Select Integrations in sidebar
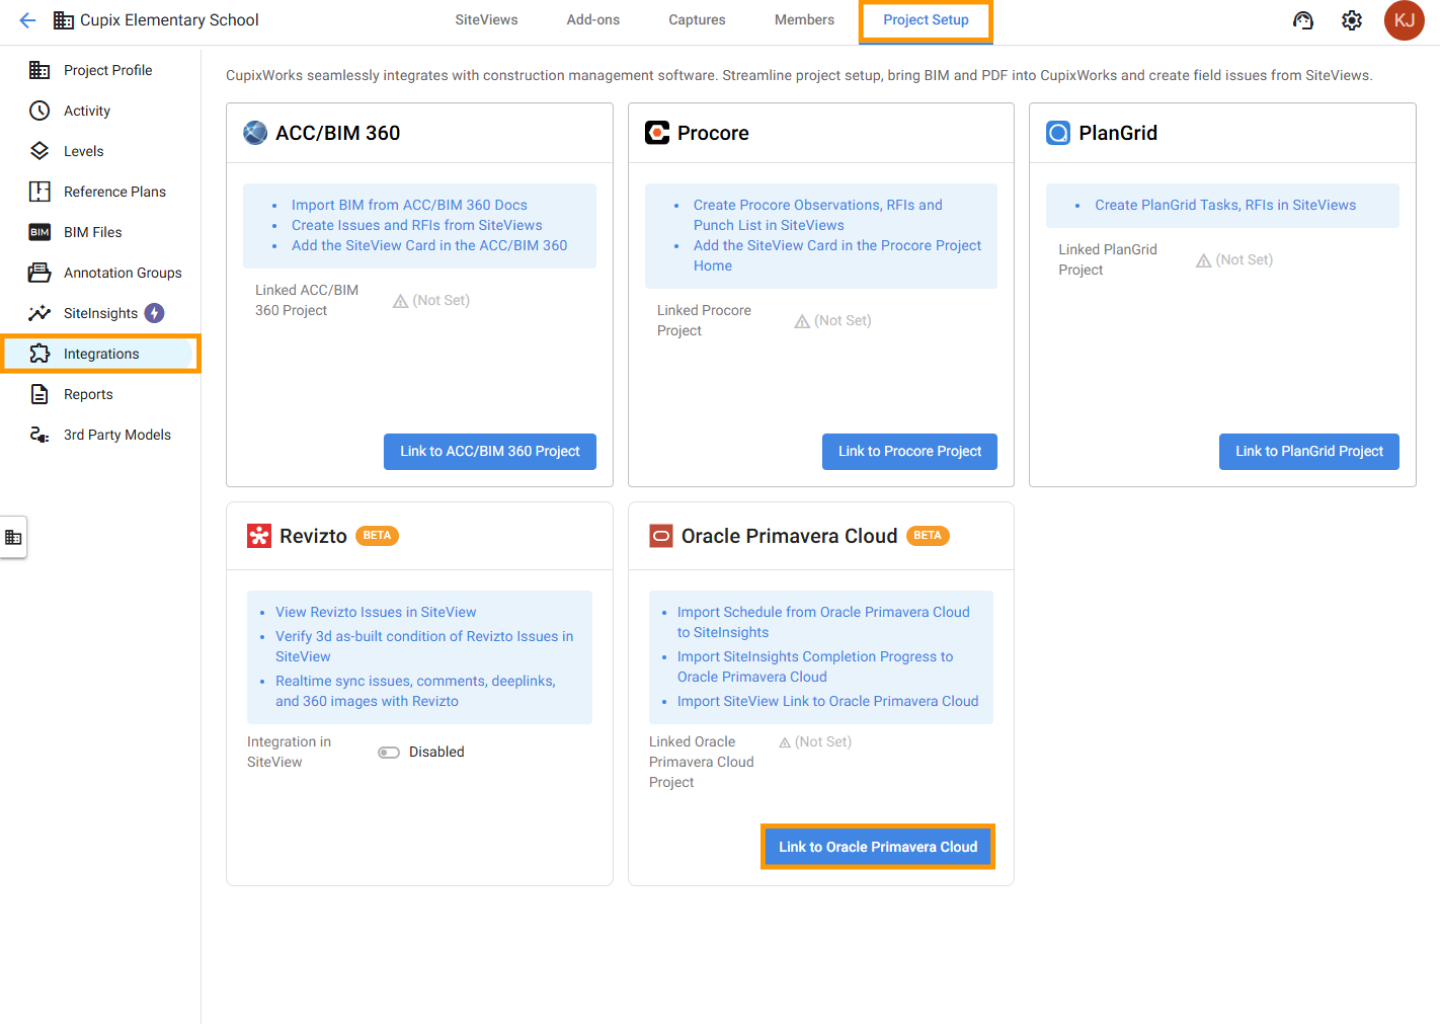Viewport: 1440px width, 1024px height. (x=101, y=354)
